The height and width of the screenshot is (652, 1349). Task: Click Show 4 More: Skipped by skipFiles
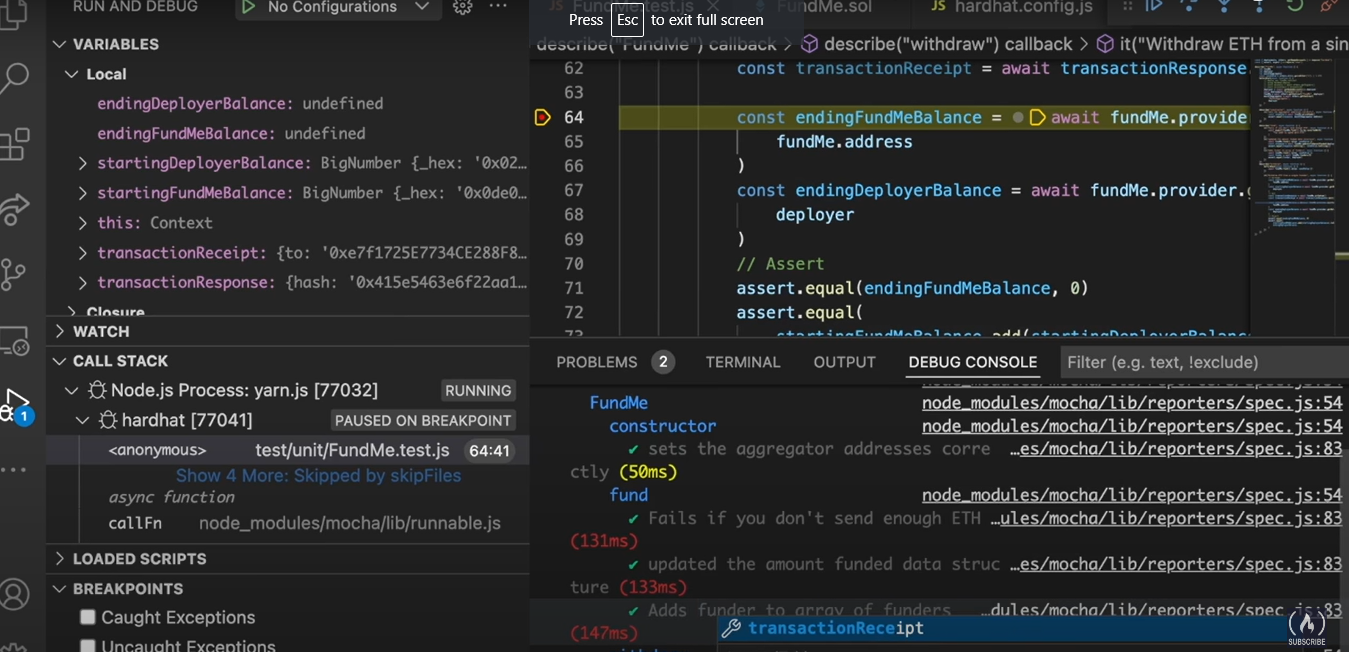click(x=319, y=476)
